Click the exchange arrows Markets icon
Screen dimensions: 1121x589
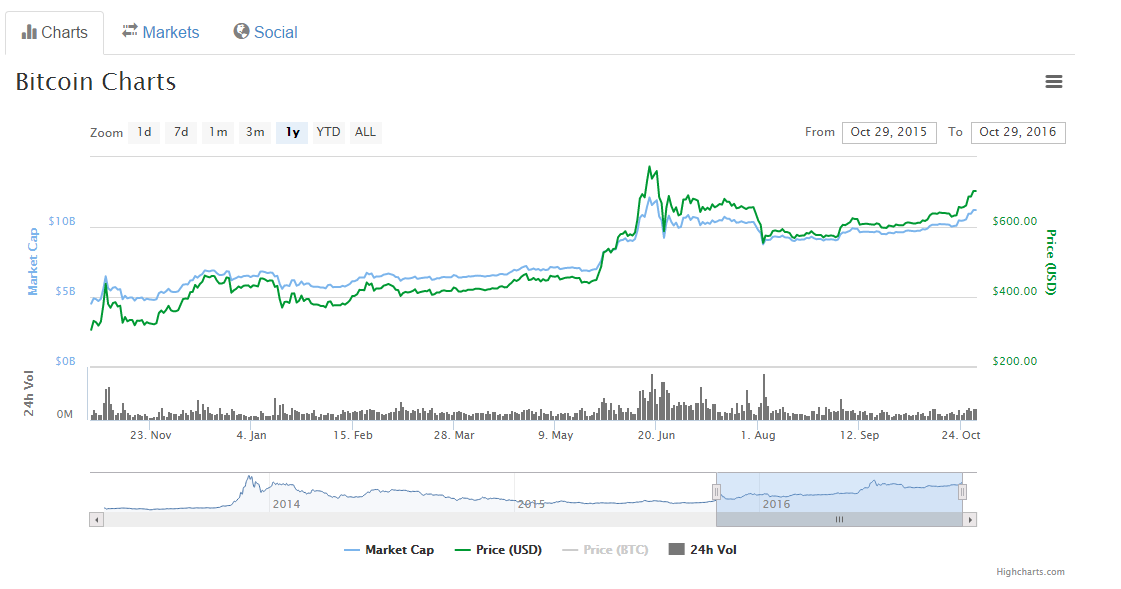click(130, 32)
